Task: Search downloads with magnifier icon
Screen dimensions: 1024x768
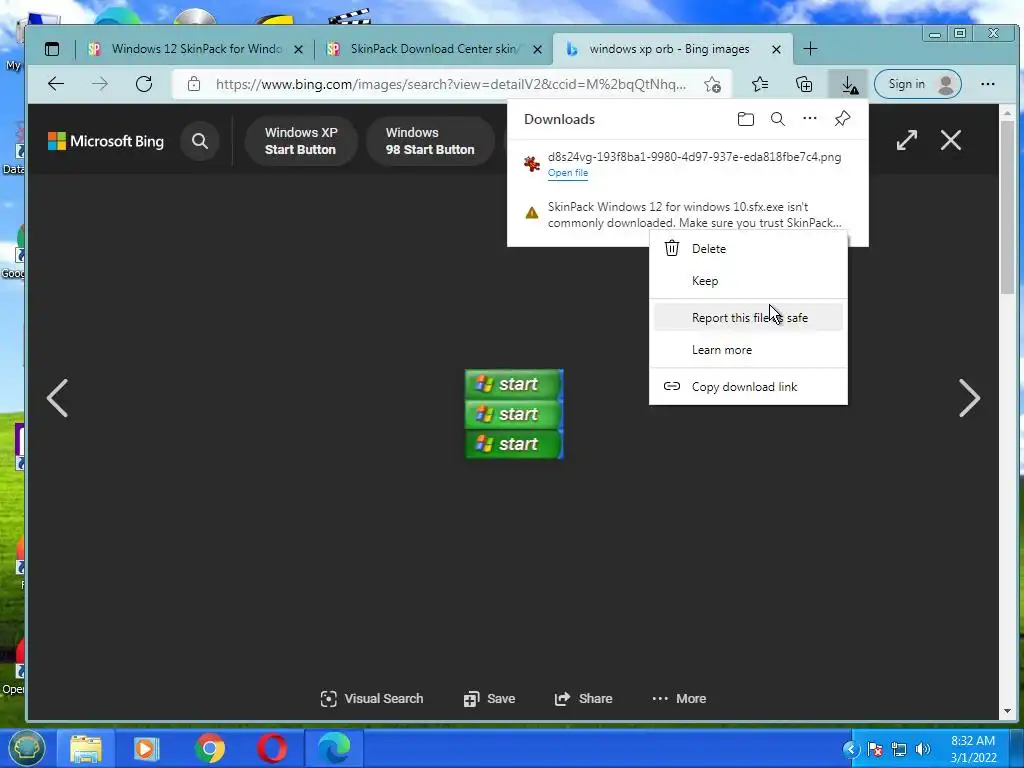Action: [x=777, y=119]
